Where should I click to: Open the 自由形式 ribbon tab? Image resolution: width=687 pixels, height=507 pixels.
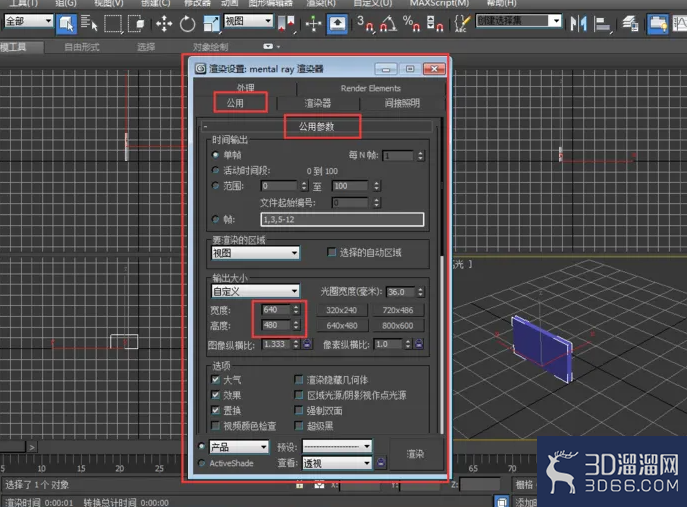click(82, 47)
